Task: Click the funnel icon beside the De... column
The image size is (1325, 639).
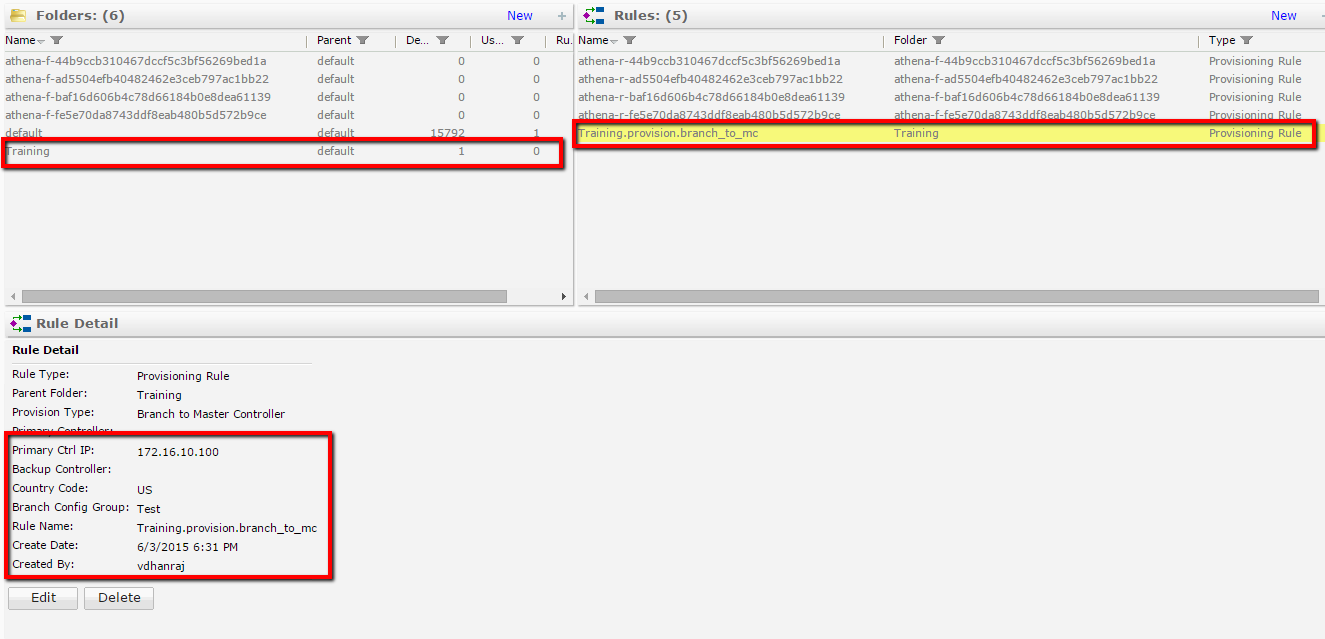Action: [x=442, y=41]
